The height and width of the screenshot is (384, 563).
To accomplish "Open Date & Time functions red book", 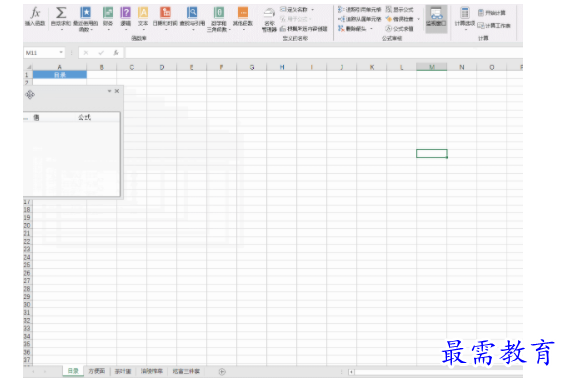I will tap(165, 13).
